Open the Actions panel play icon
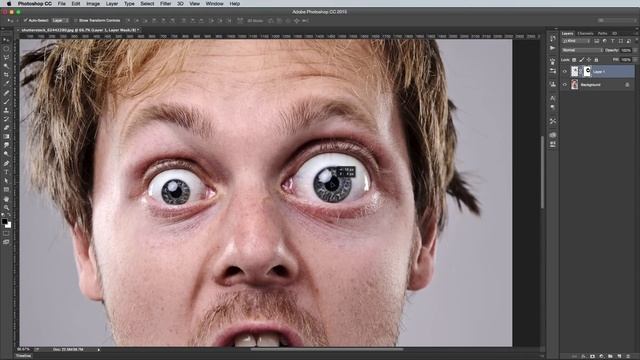The image size is (640, 360). coord(553,48)
